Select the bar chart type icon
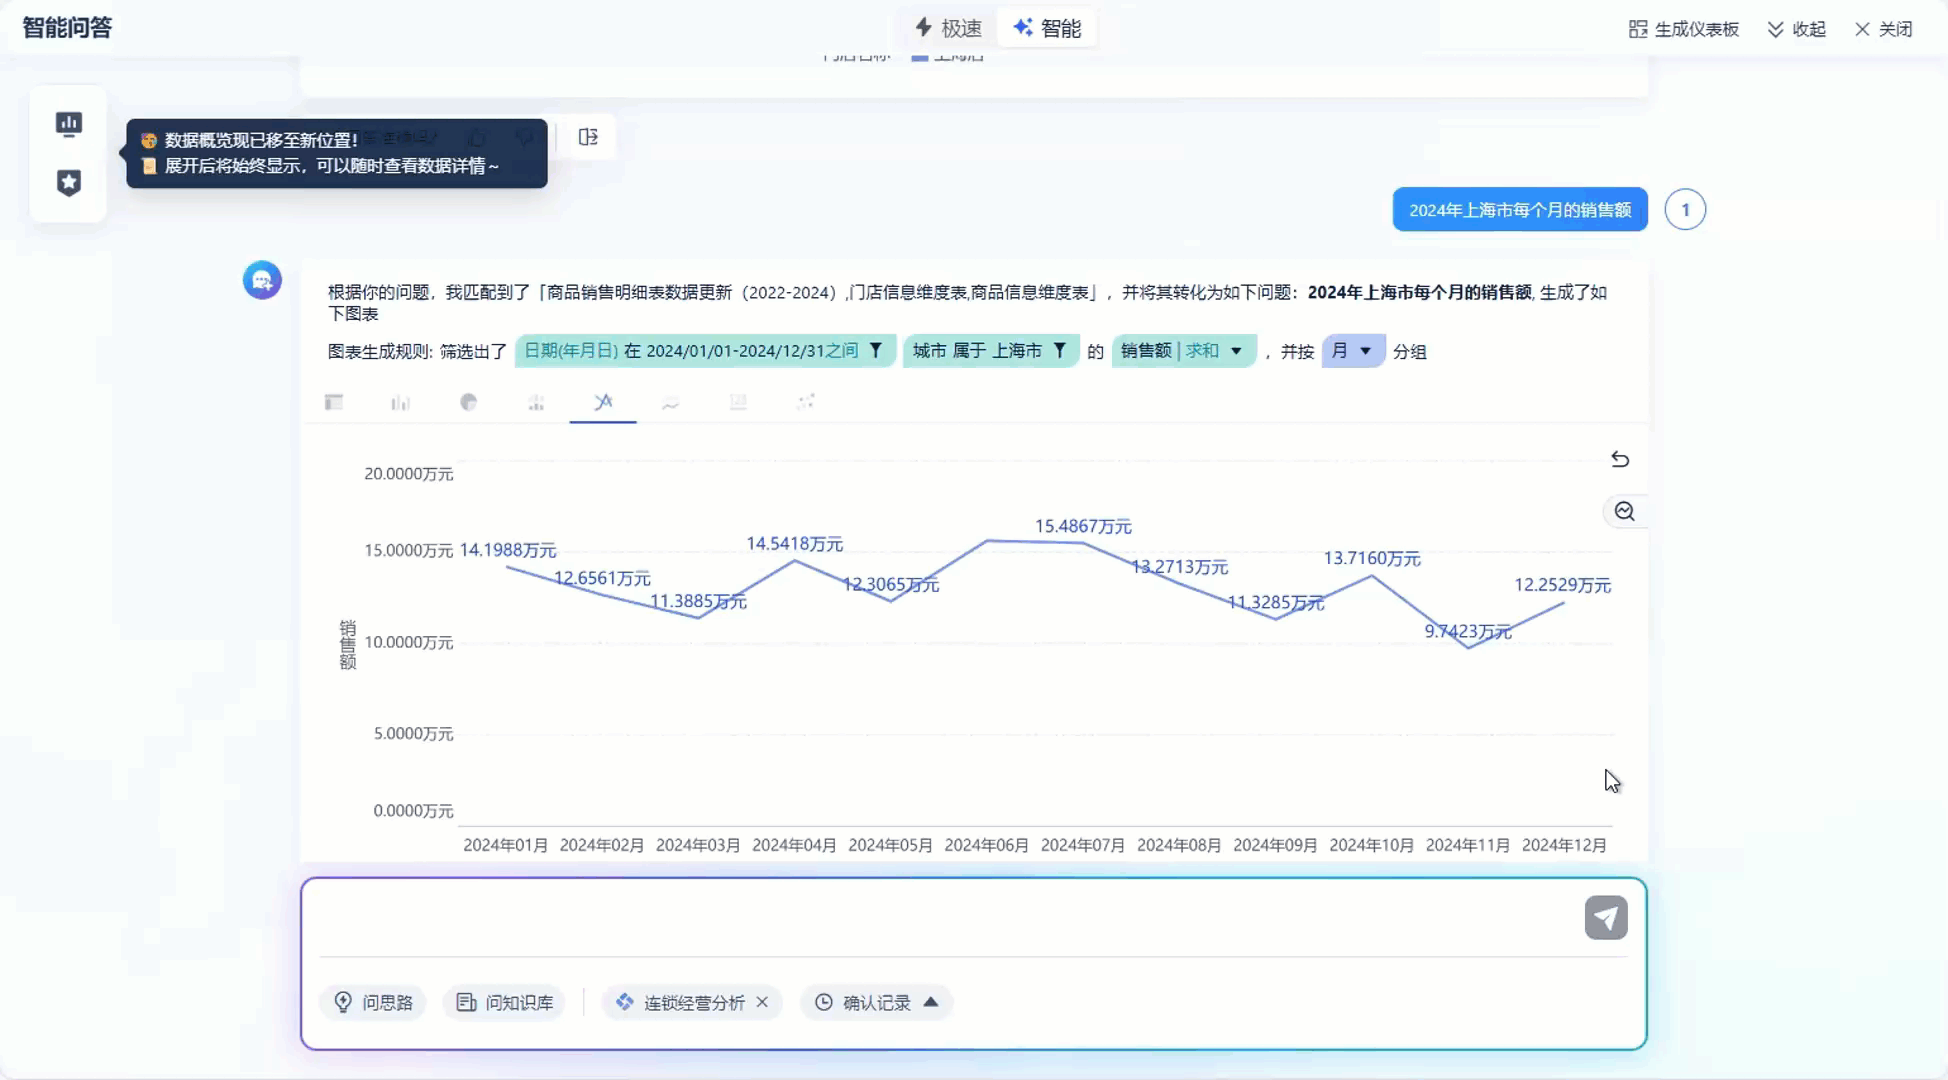Image resolution: width=1948 pixels, height=1080 pixels. pyautogui.click(x=401, y=402)
